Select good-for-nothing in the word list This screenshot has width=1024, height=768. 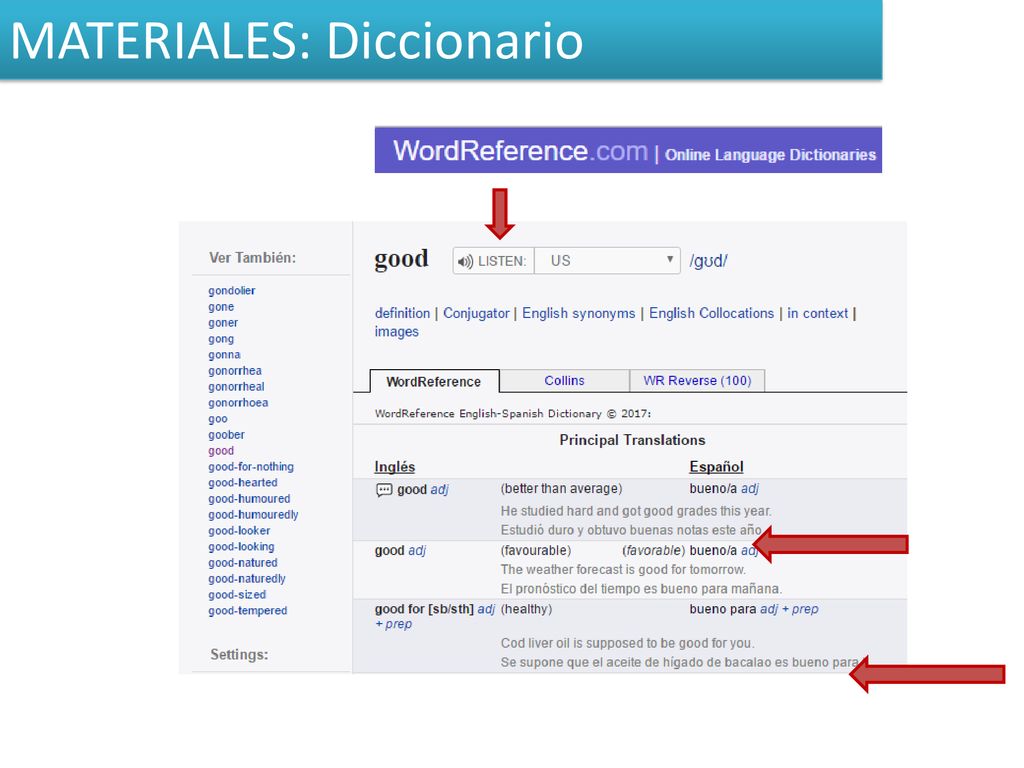click(x=251, y=467)
